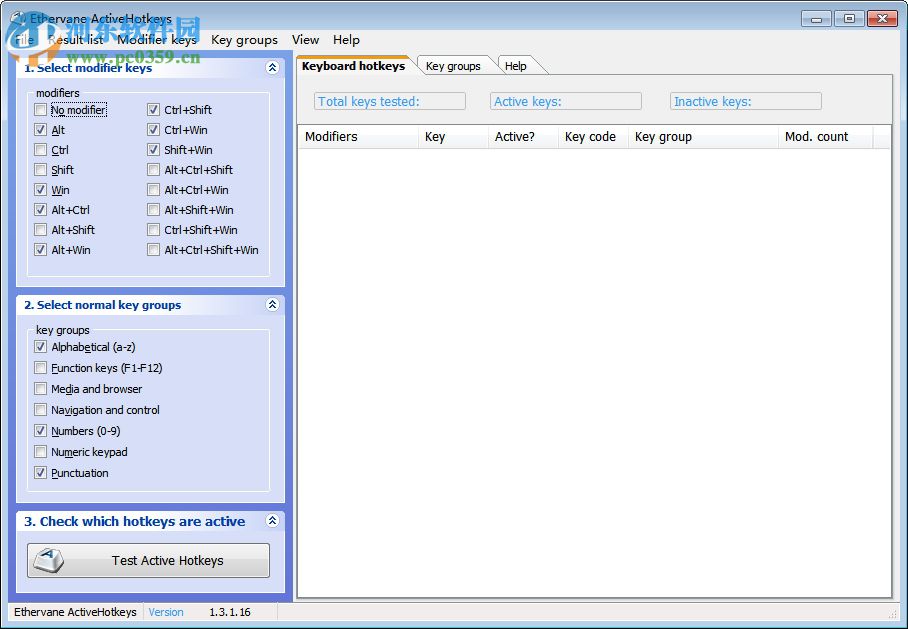Click the Version link in status bar
908x629 pixels.
pos(166,612)
